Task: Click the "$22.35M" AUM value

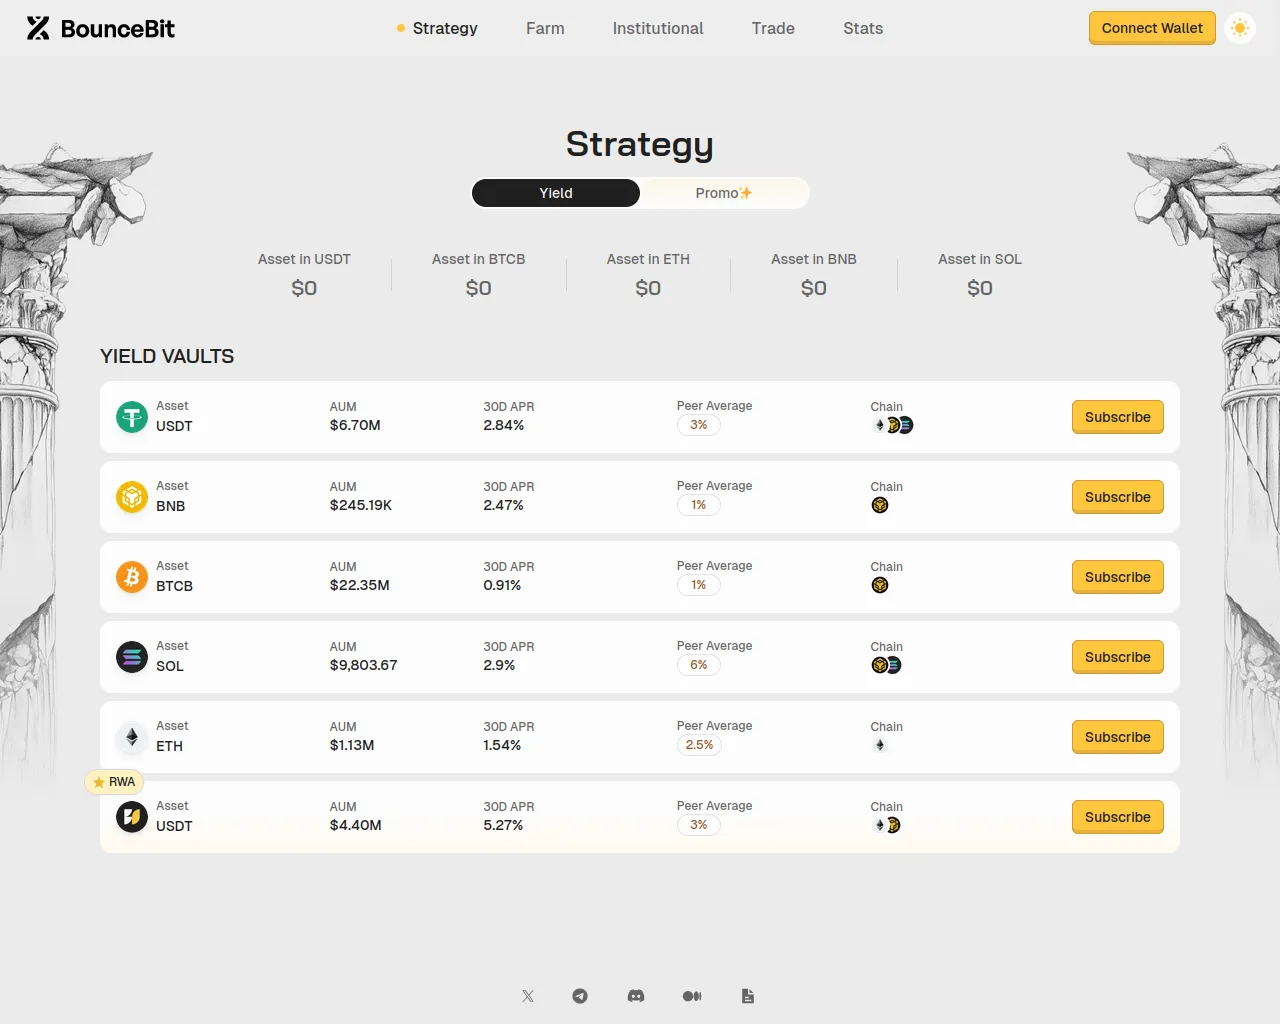Action: tap(360, 585)
